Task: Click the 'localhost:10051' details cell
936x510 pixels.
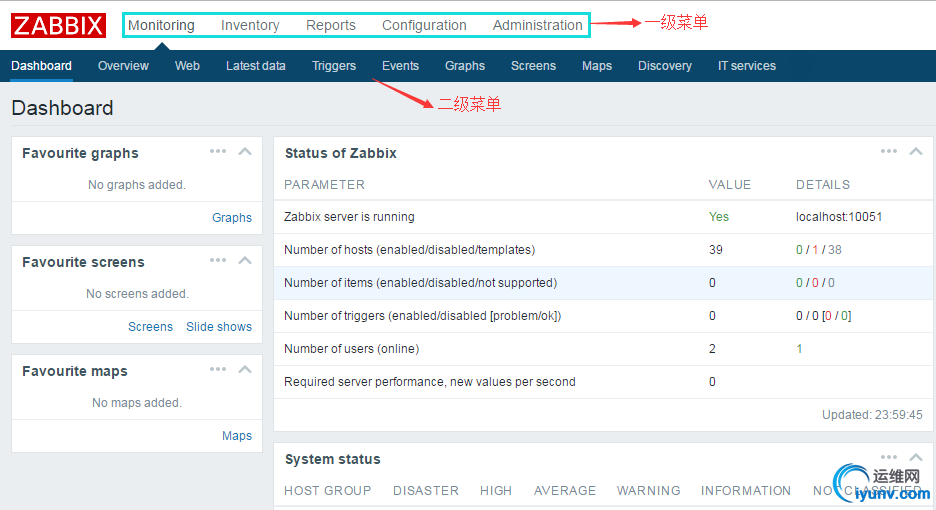Action: click(x=839, y=217)
